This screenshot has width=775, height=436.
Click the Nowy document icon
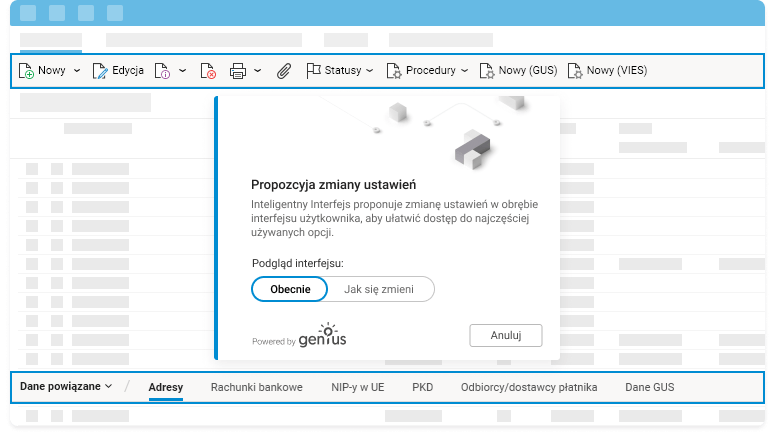tap(28, 71)
